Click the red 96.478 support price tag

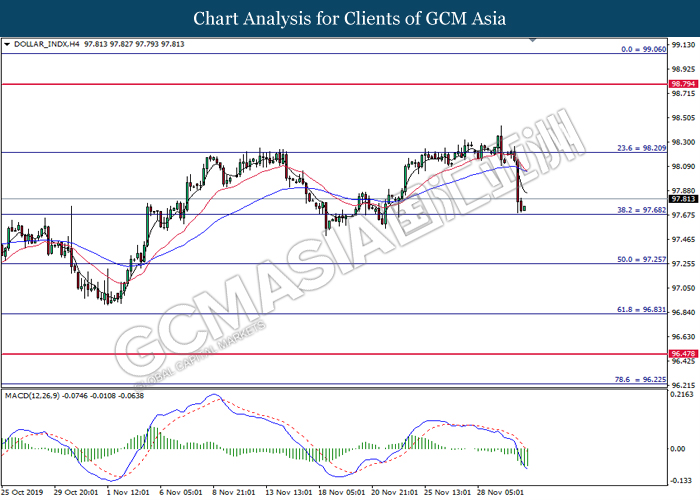(682, 354)
